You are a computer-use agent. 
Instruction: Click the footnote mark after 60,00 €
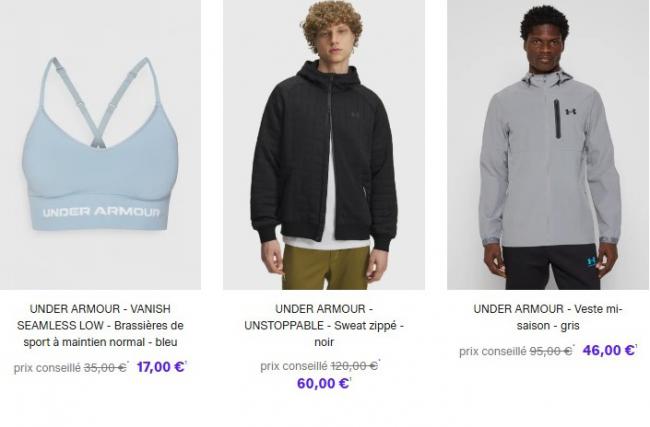pos(351,379)
